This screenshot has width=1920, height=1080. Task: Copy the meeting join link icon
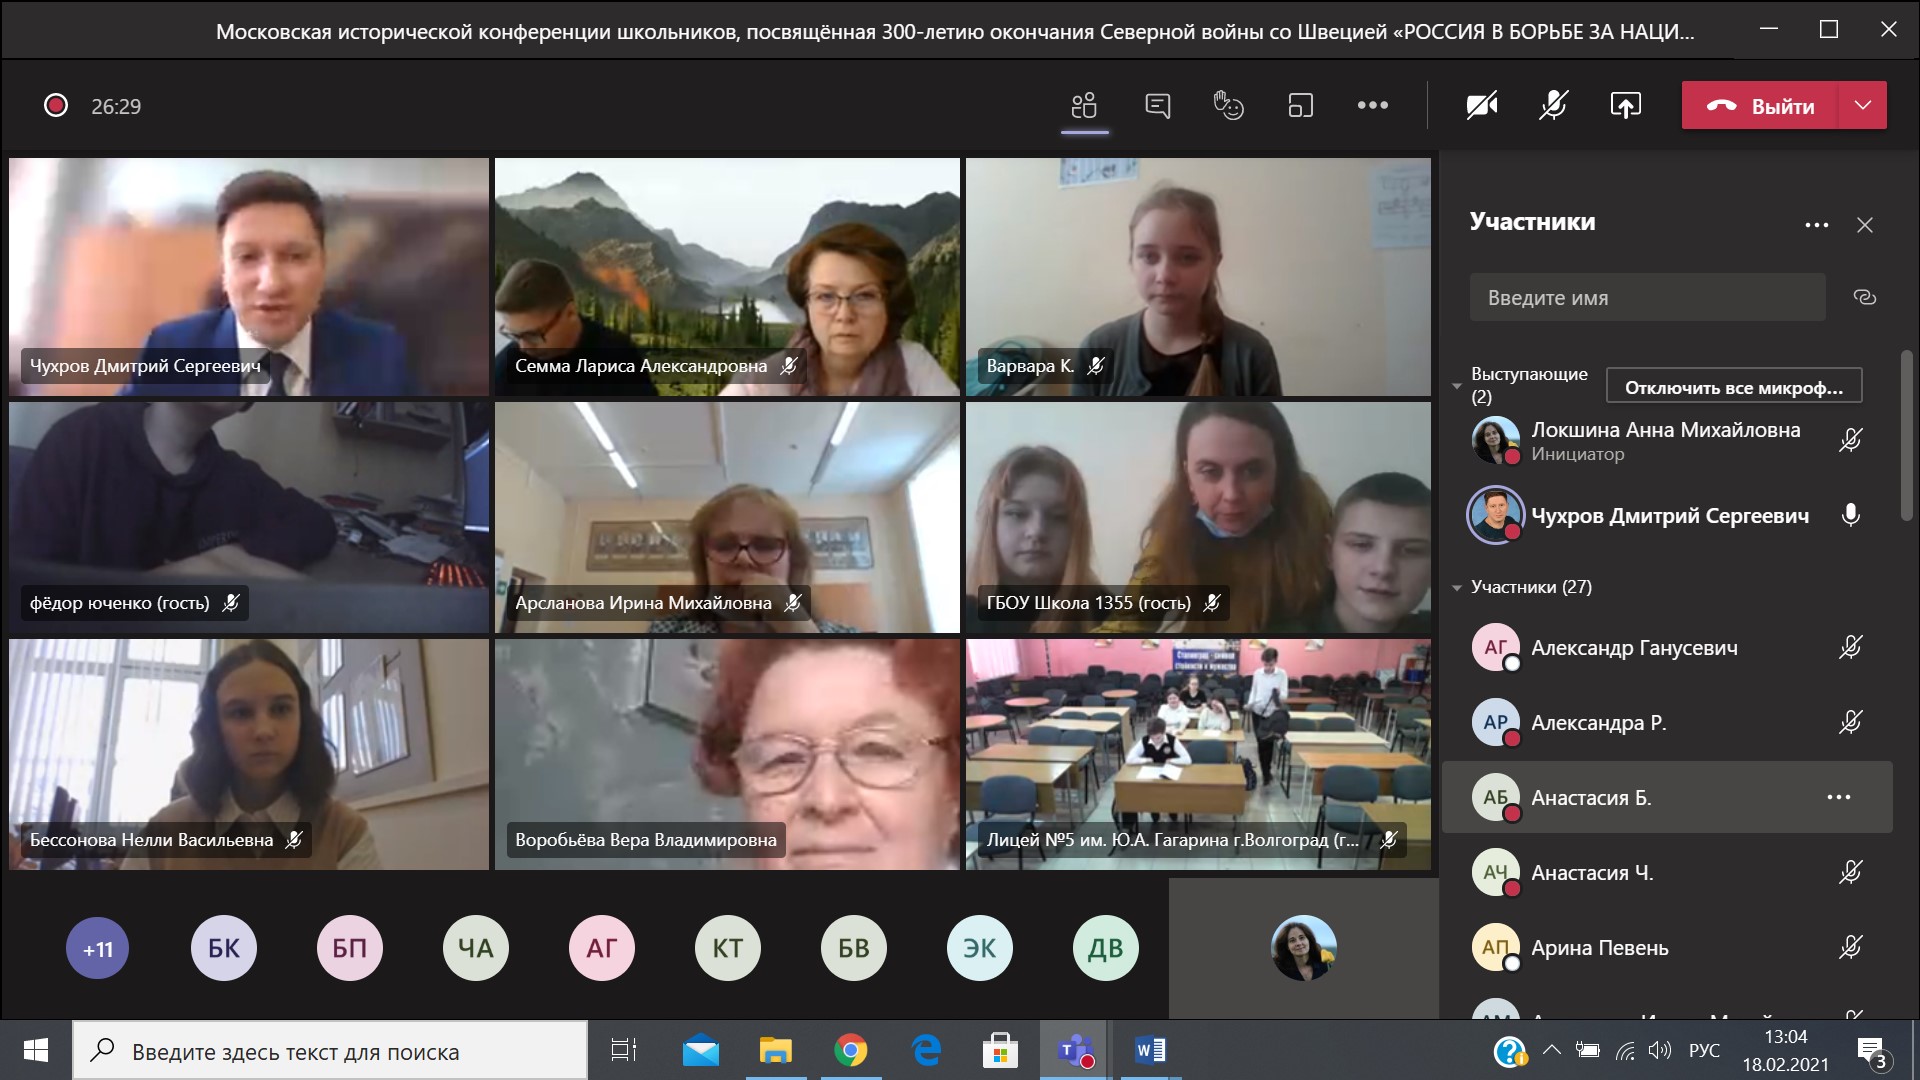(1865, 297)
